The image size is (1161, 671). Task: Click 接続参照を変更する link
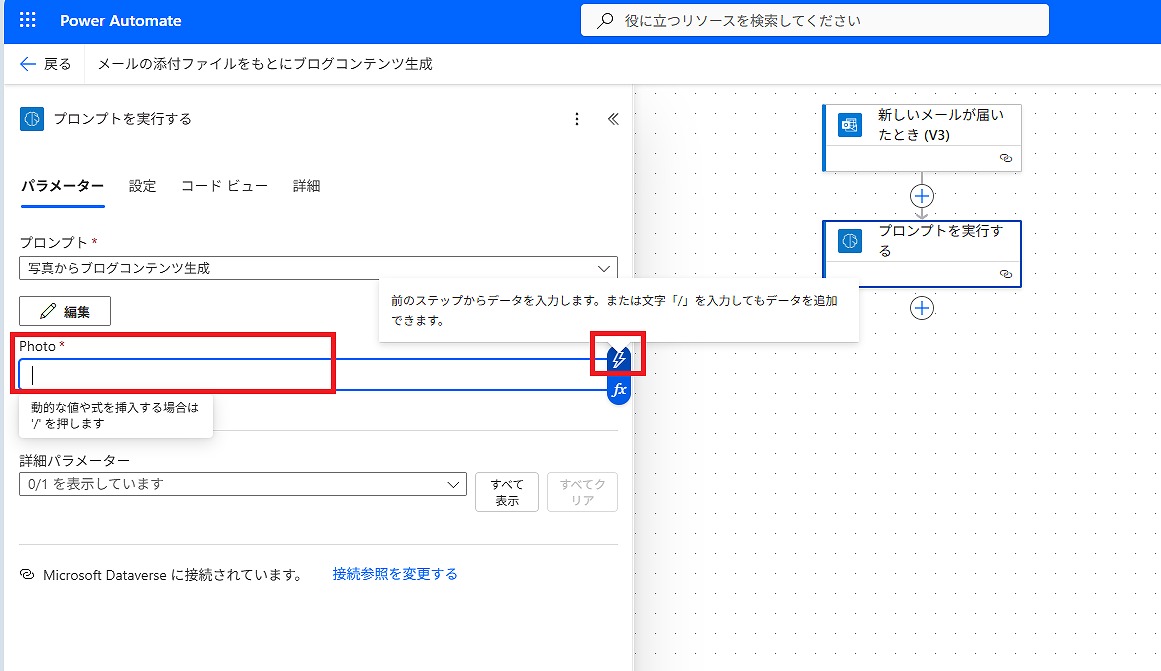pos(395,574)
